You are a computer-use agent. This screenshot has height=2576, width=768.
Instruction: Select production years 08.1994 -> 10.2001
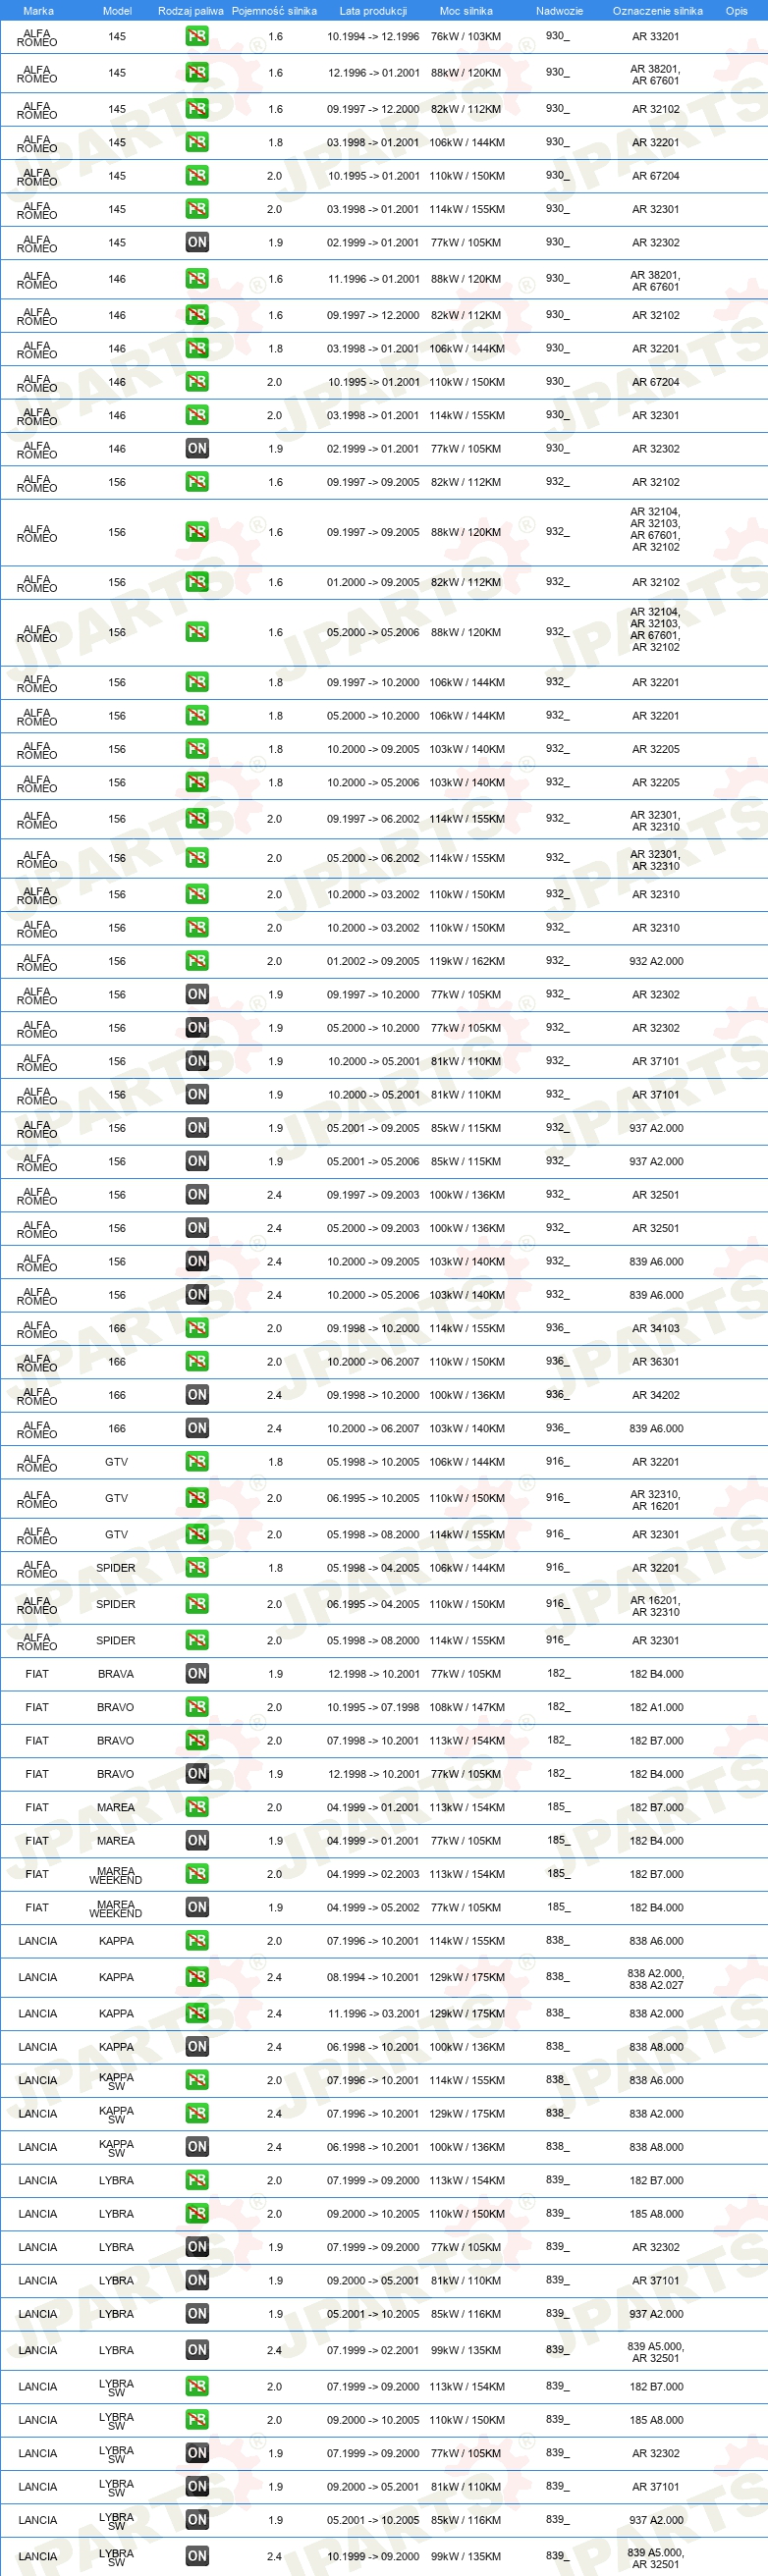(373, 1977)
